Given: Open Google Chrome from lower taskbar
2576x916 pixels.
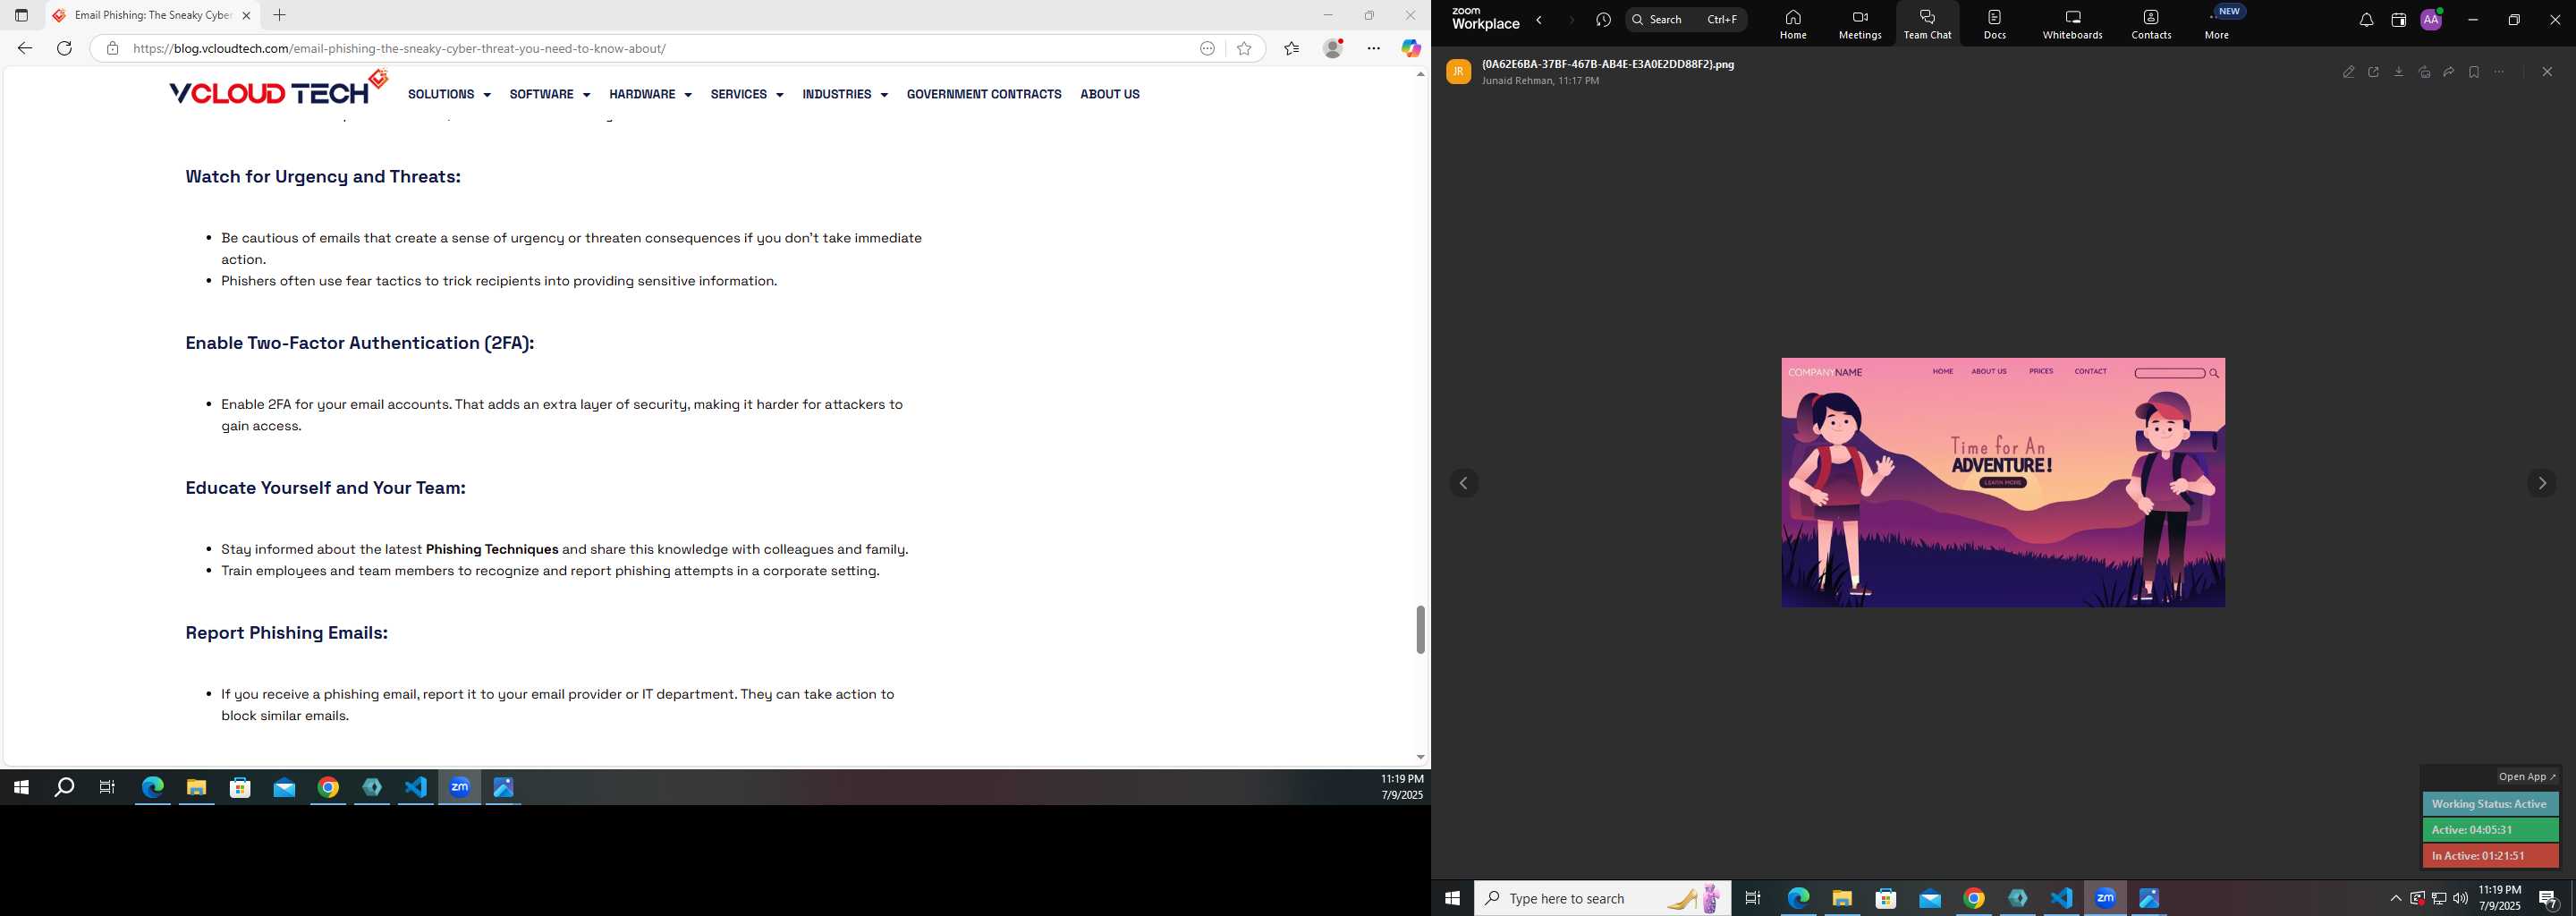Looking at the screenshot, I should click(1974, 898).
